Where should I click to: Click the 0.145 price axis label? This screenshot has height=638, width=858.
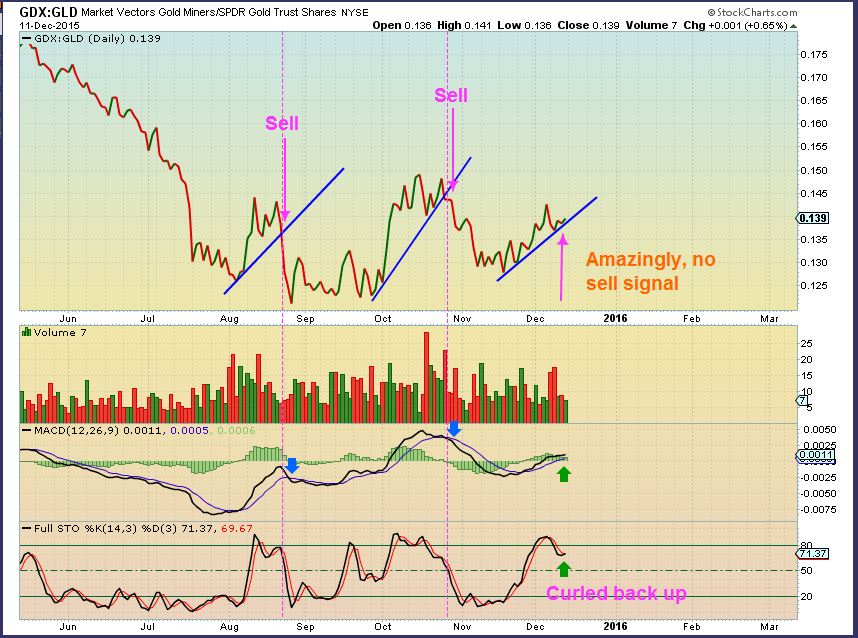click(x=814, y=194)
